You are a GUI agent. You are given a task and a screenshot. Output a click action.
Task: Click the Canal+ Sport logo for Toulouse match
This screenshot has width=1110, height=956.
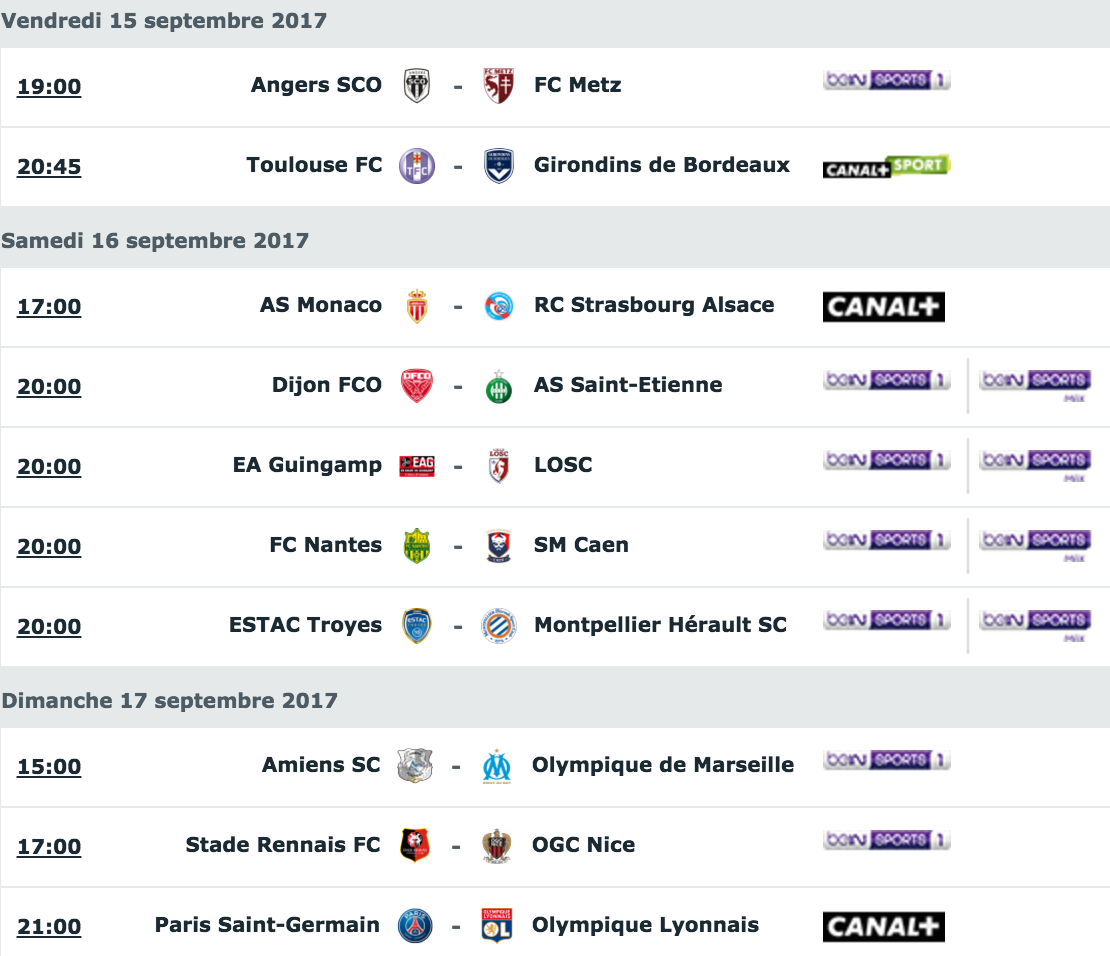(x=886, y=167)
